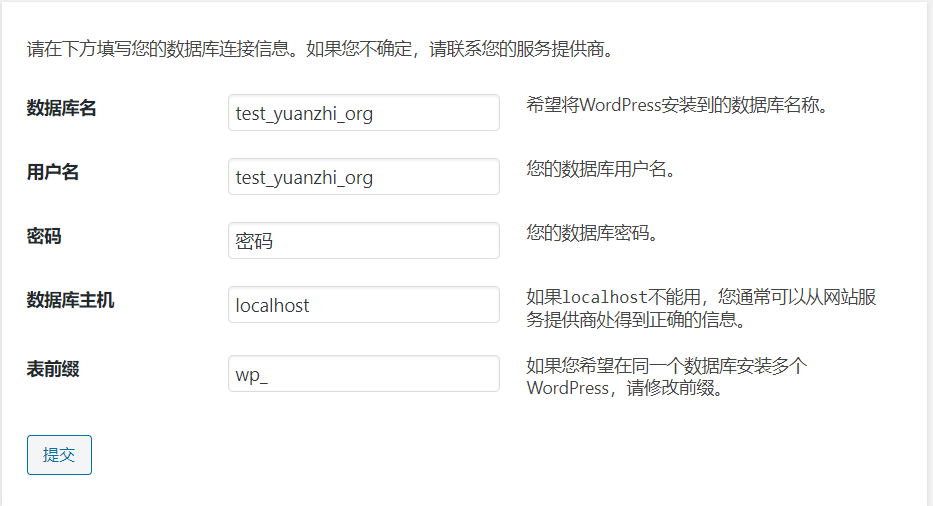Screen dimensions: 933x506
Task: Click the 表前缀 field containing wp_
Action: [364, 374]
